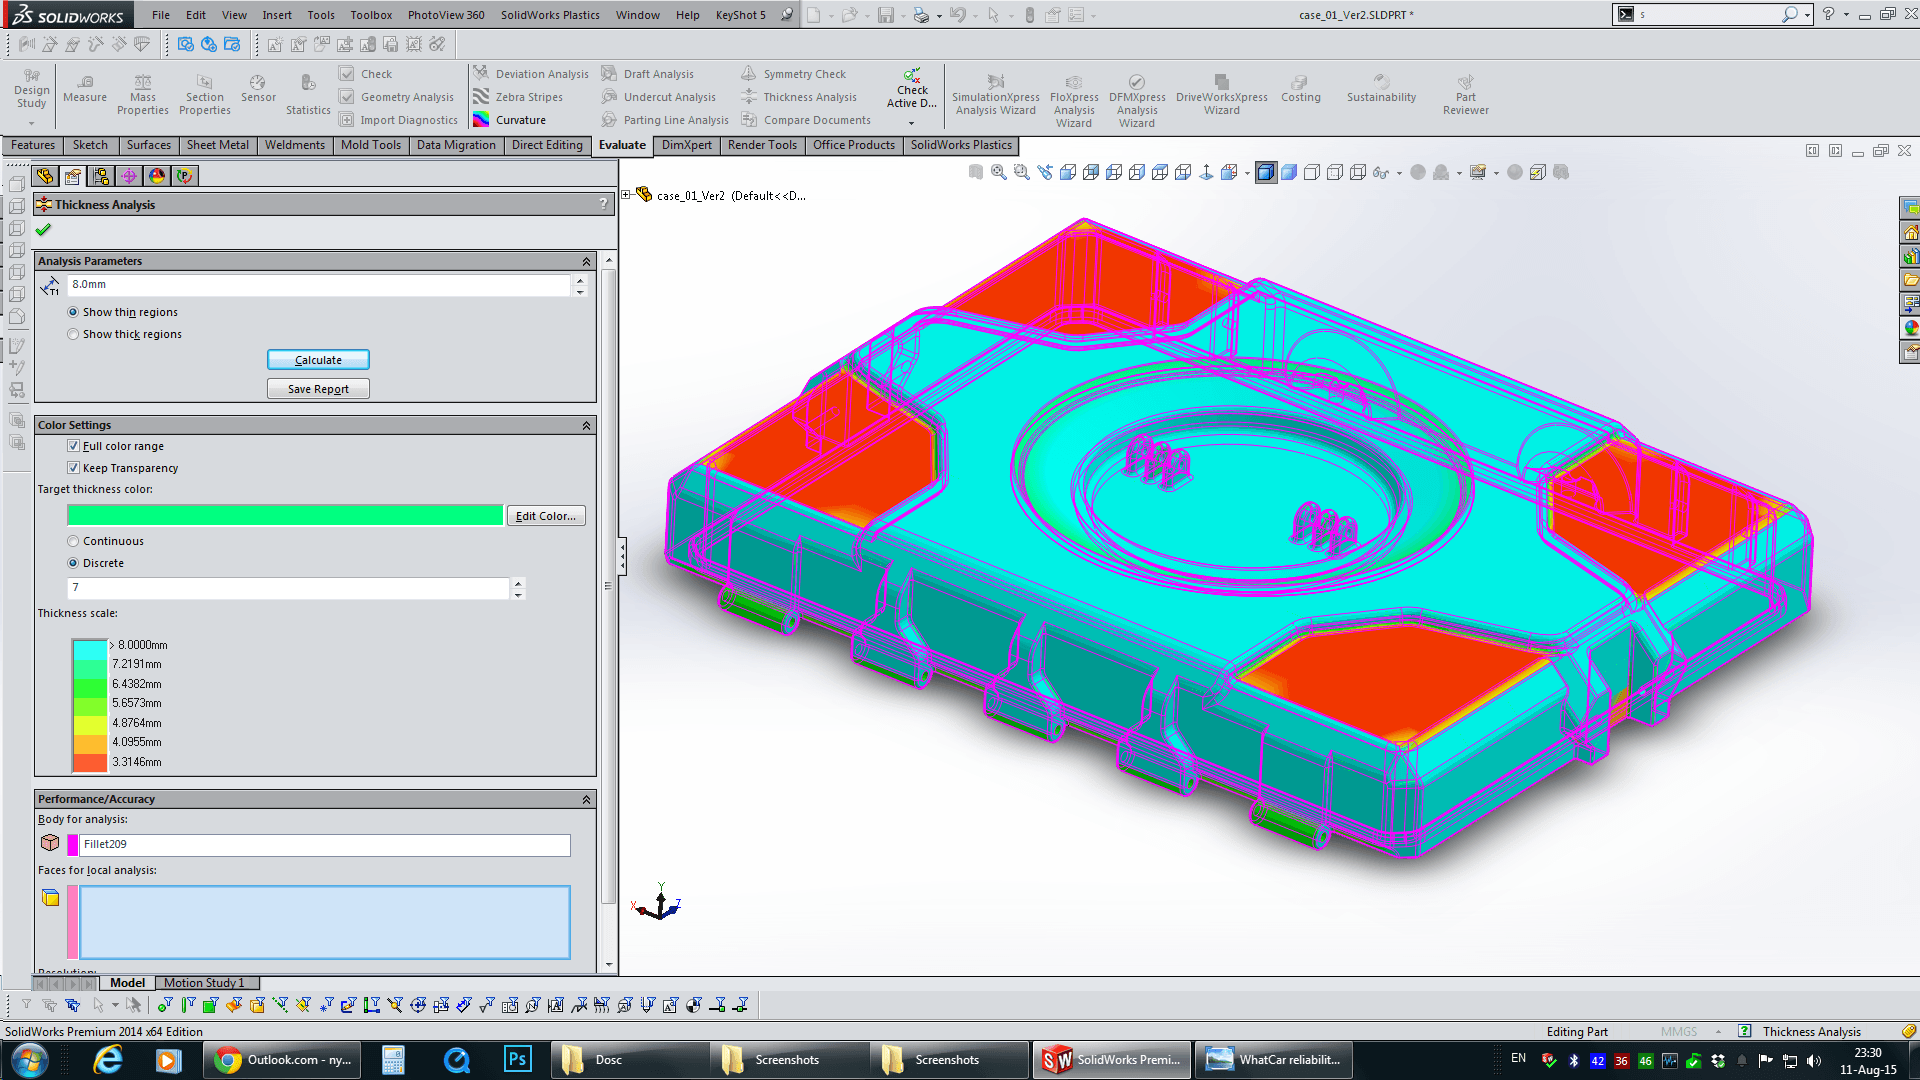Collapse the Color Settings section
Viewport: 1920px width, 1080px height.
(x=586, y=425)
